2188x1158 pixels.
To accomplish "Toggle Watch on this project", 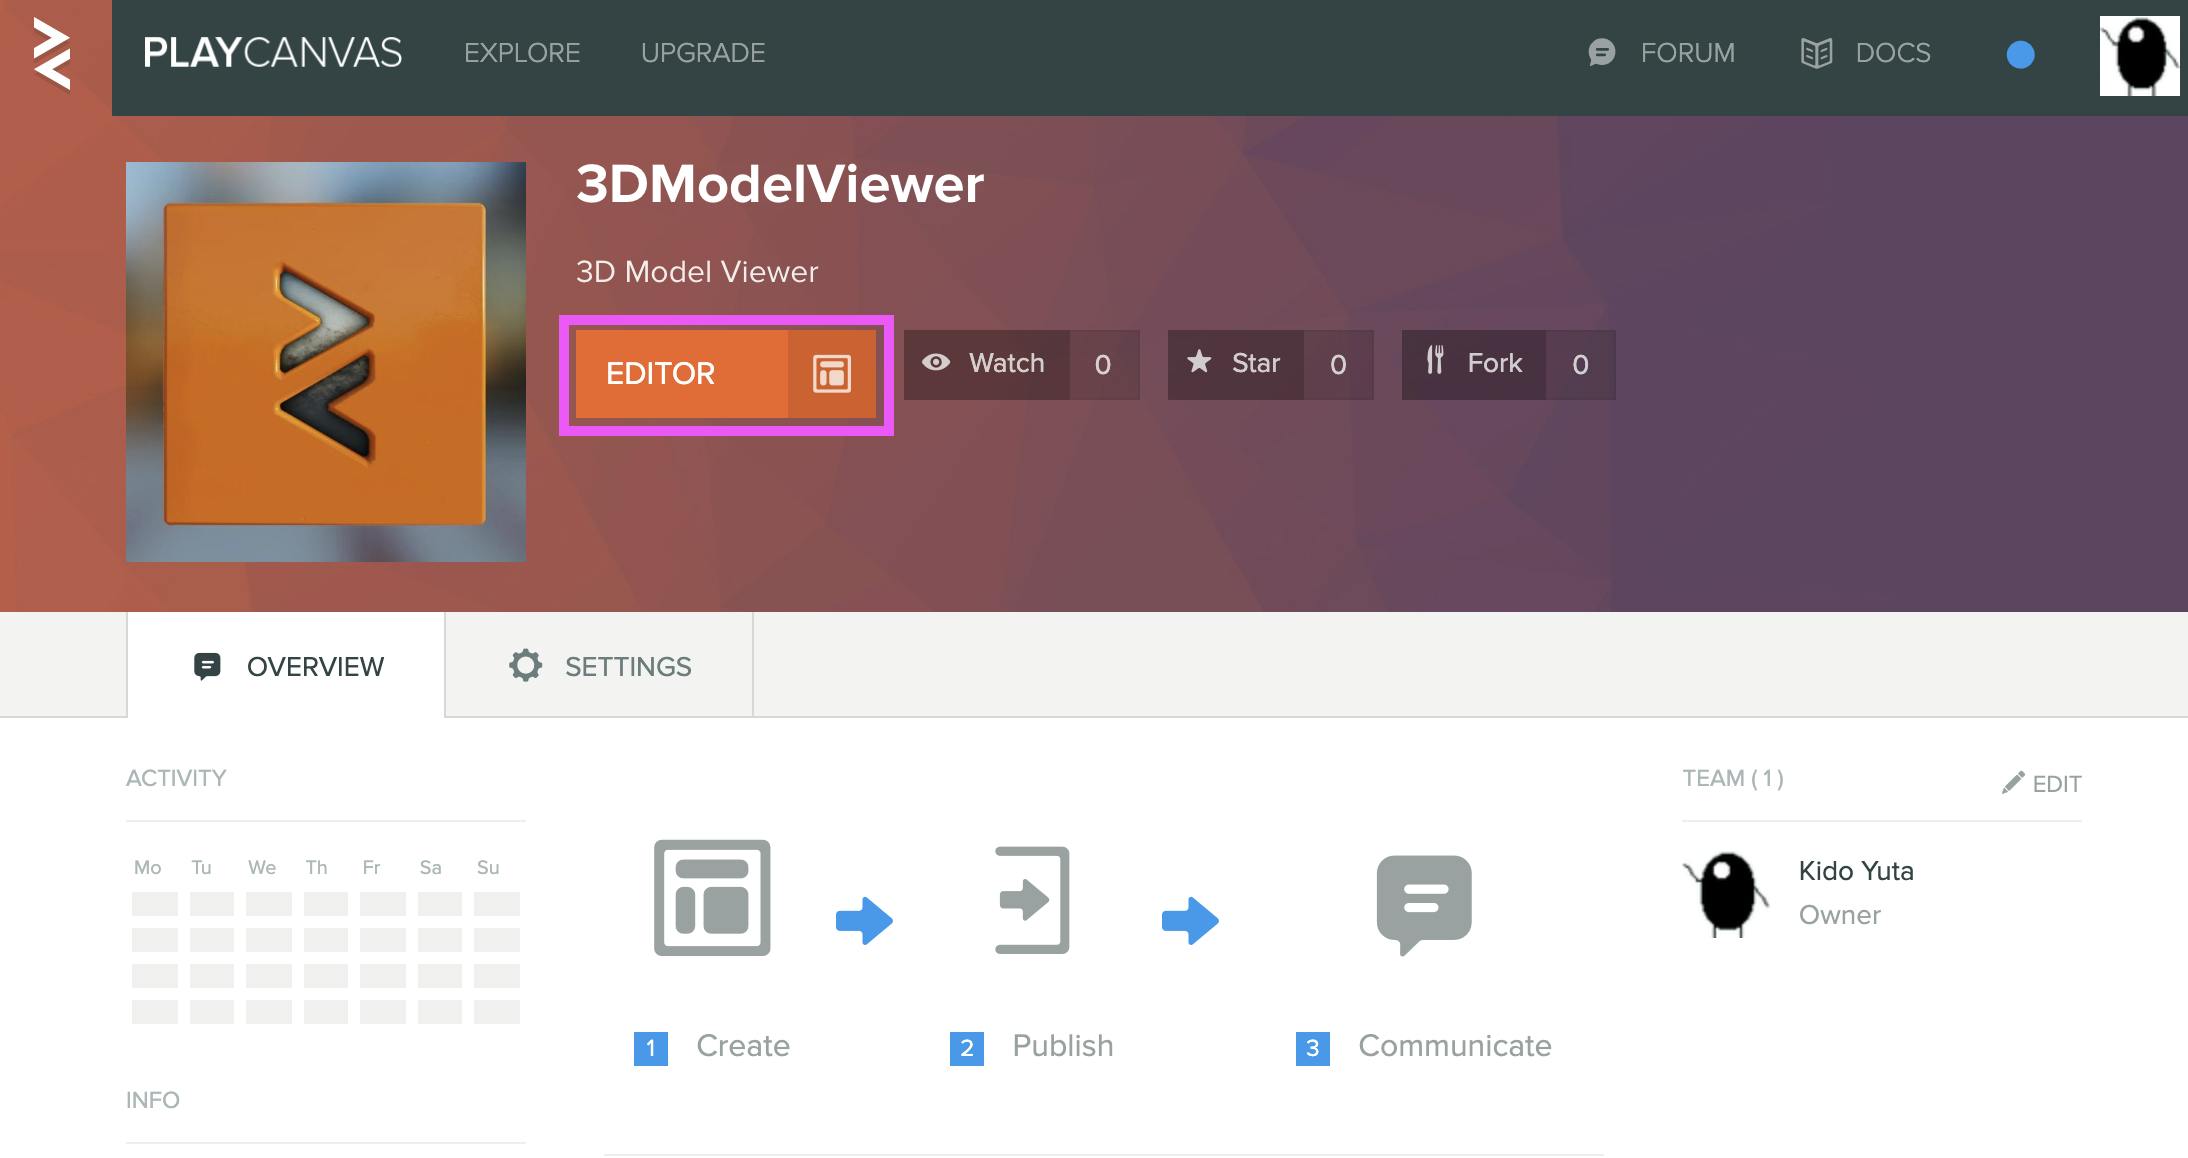I will coord(986,364).
